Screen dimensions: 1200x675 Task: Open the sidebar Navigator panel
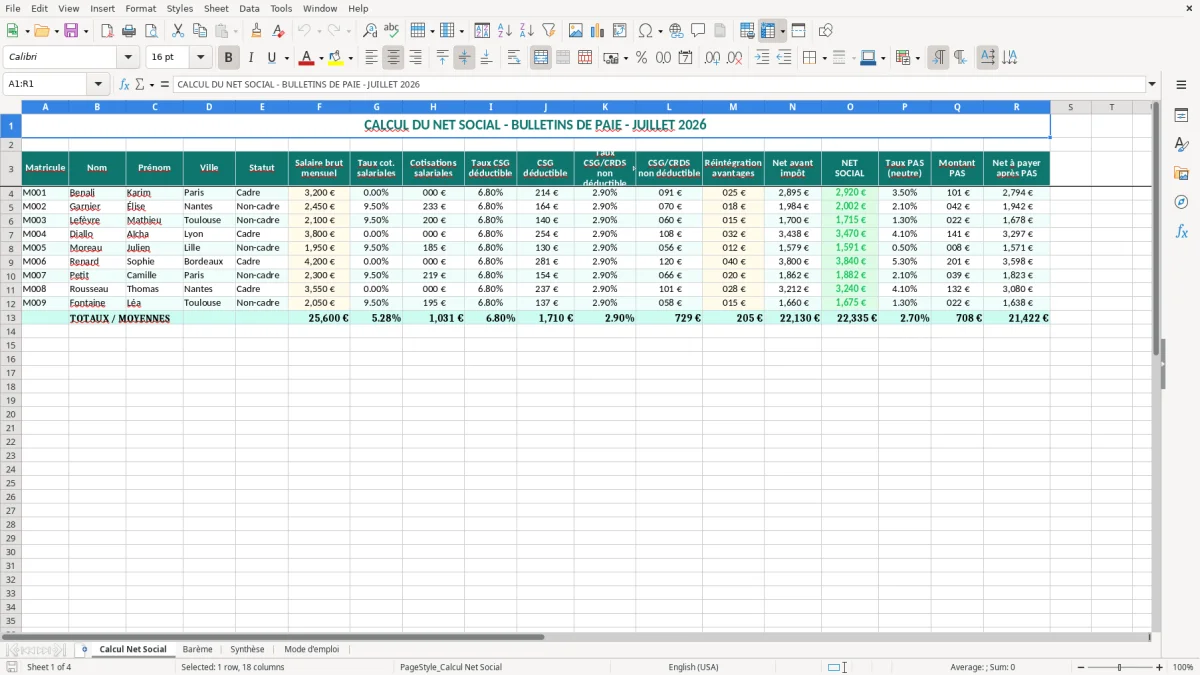(x=1181, y=202)
